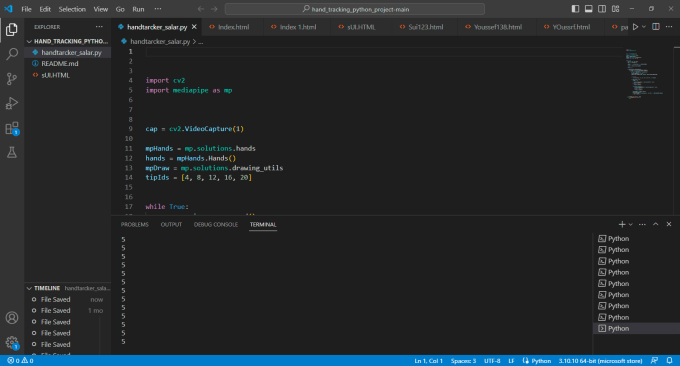Maximize the panel with chevron up
Screen dimensions: 680x366
(656, 224)
